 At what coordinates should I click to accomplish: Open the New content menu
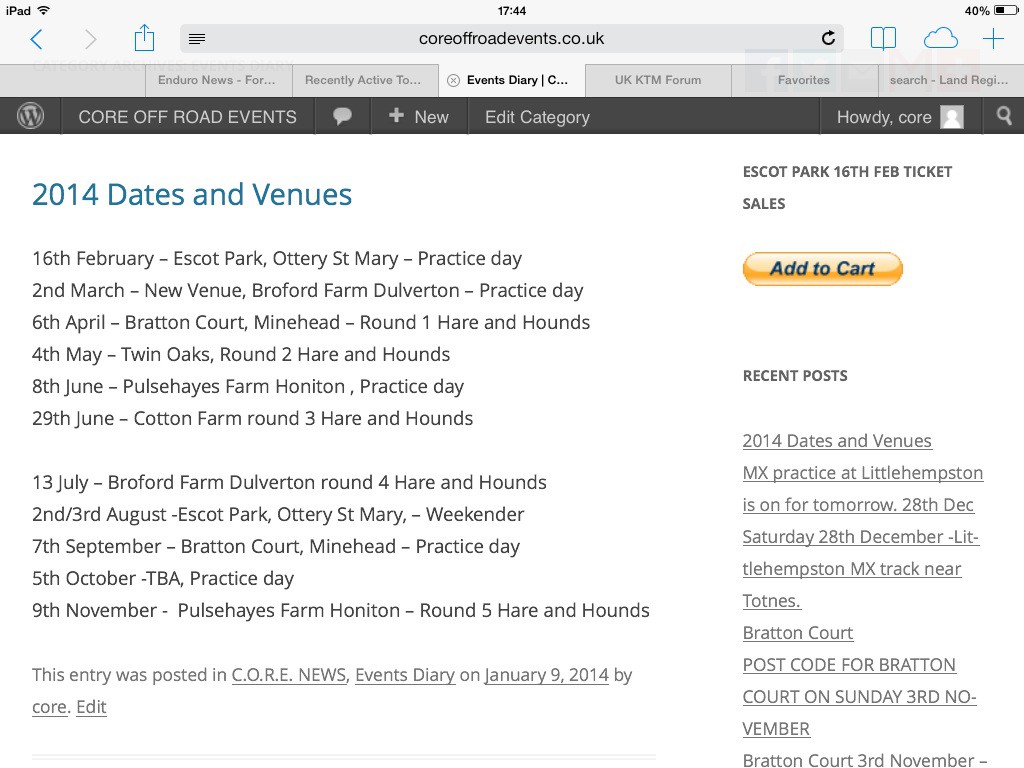419,117
